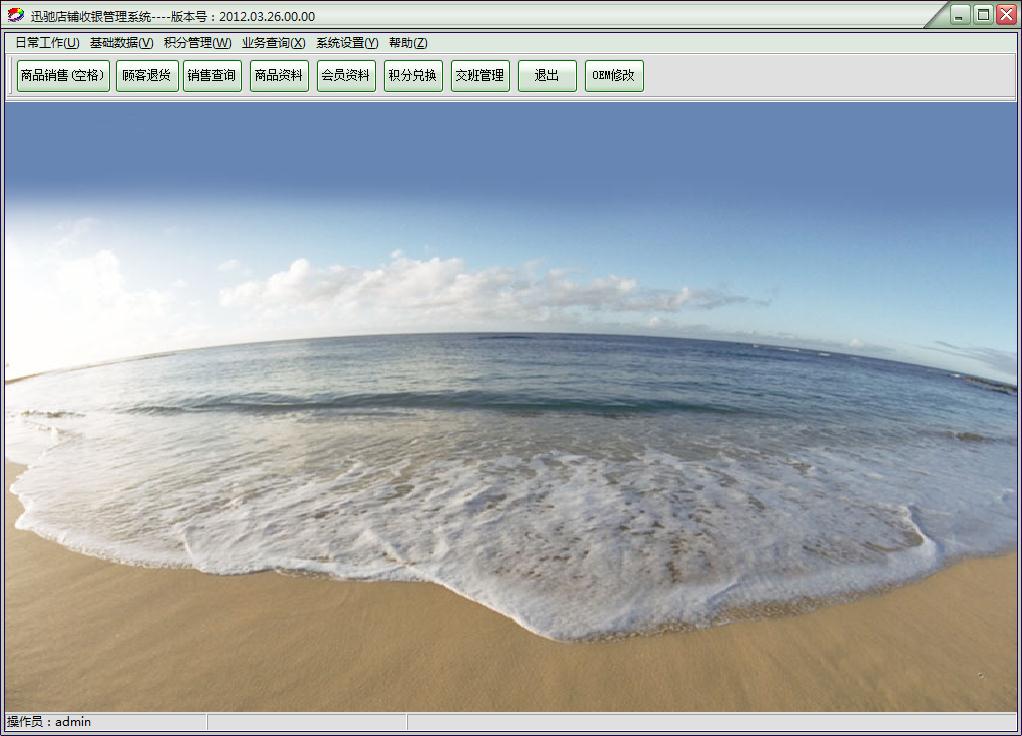This screenshot has width=1022, height=736.
Task: Expand the 系统设置(Y) menu
Action: click(347, 43)
